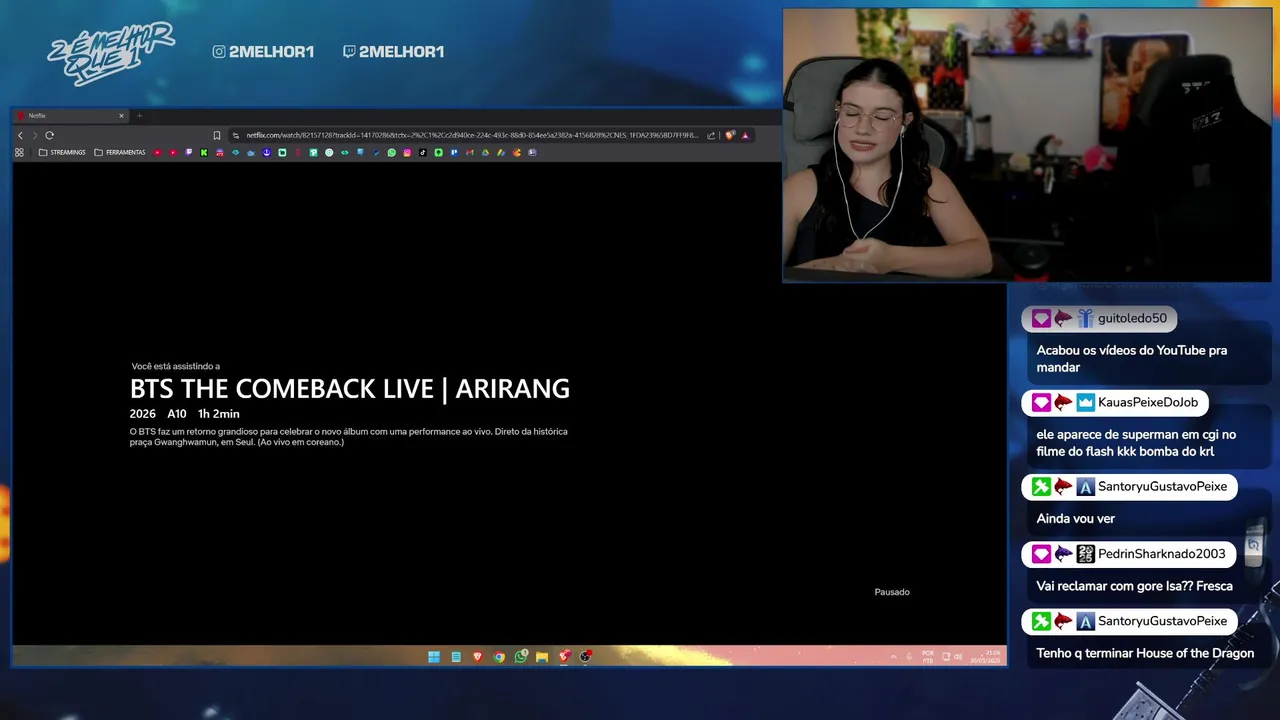Viewport: 1280px width, 720px height.
Task: Select chat username PedrinSharknado2003
Action: [1162, 554]
